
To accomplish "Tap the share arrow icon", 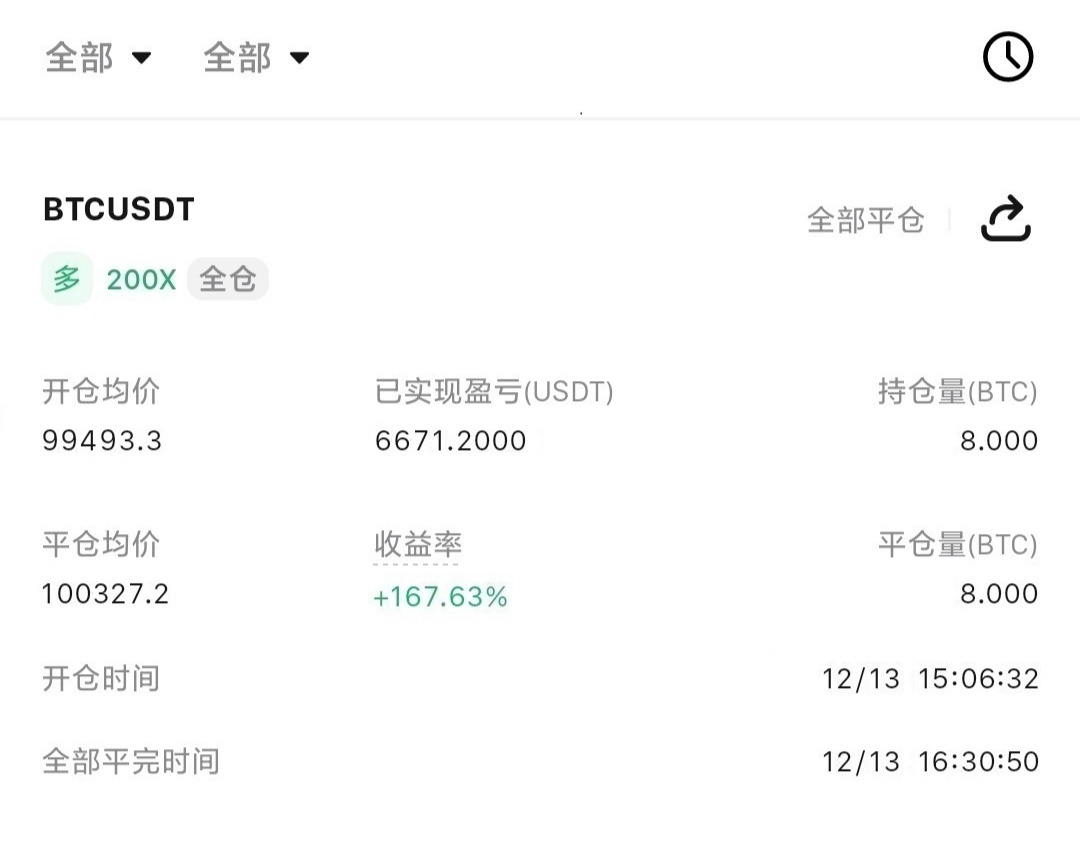I will tap(1006, 219).
